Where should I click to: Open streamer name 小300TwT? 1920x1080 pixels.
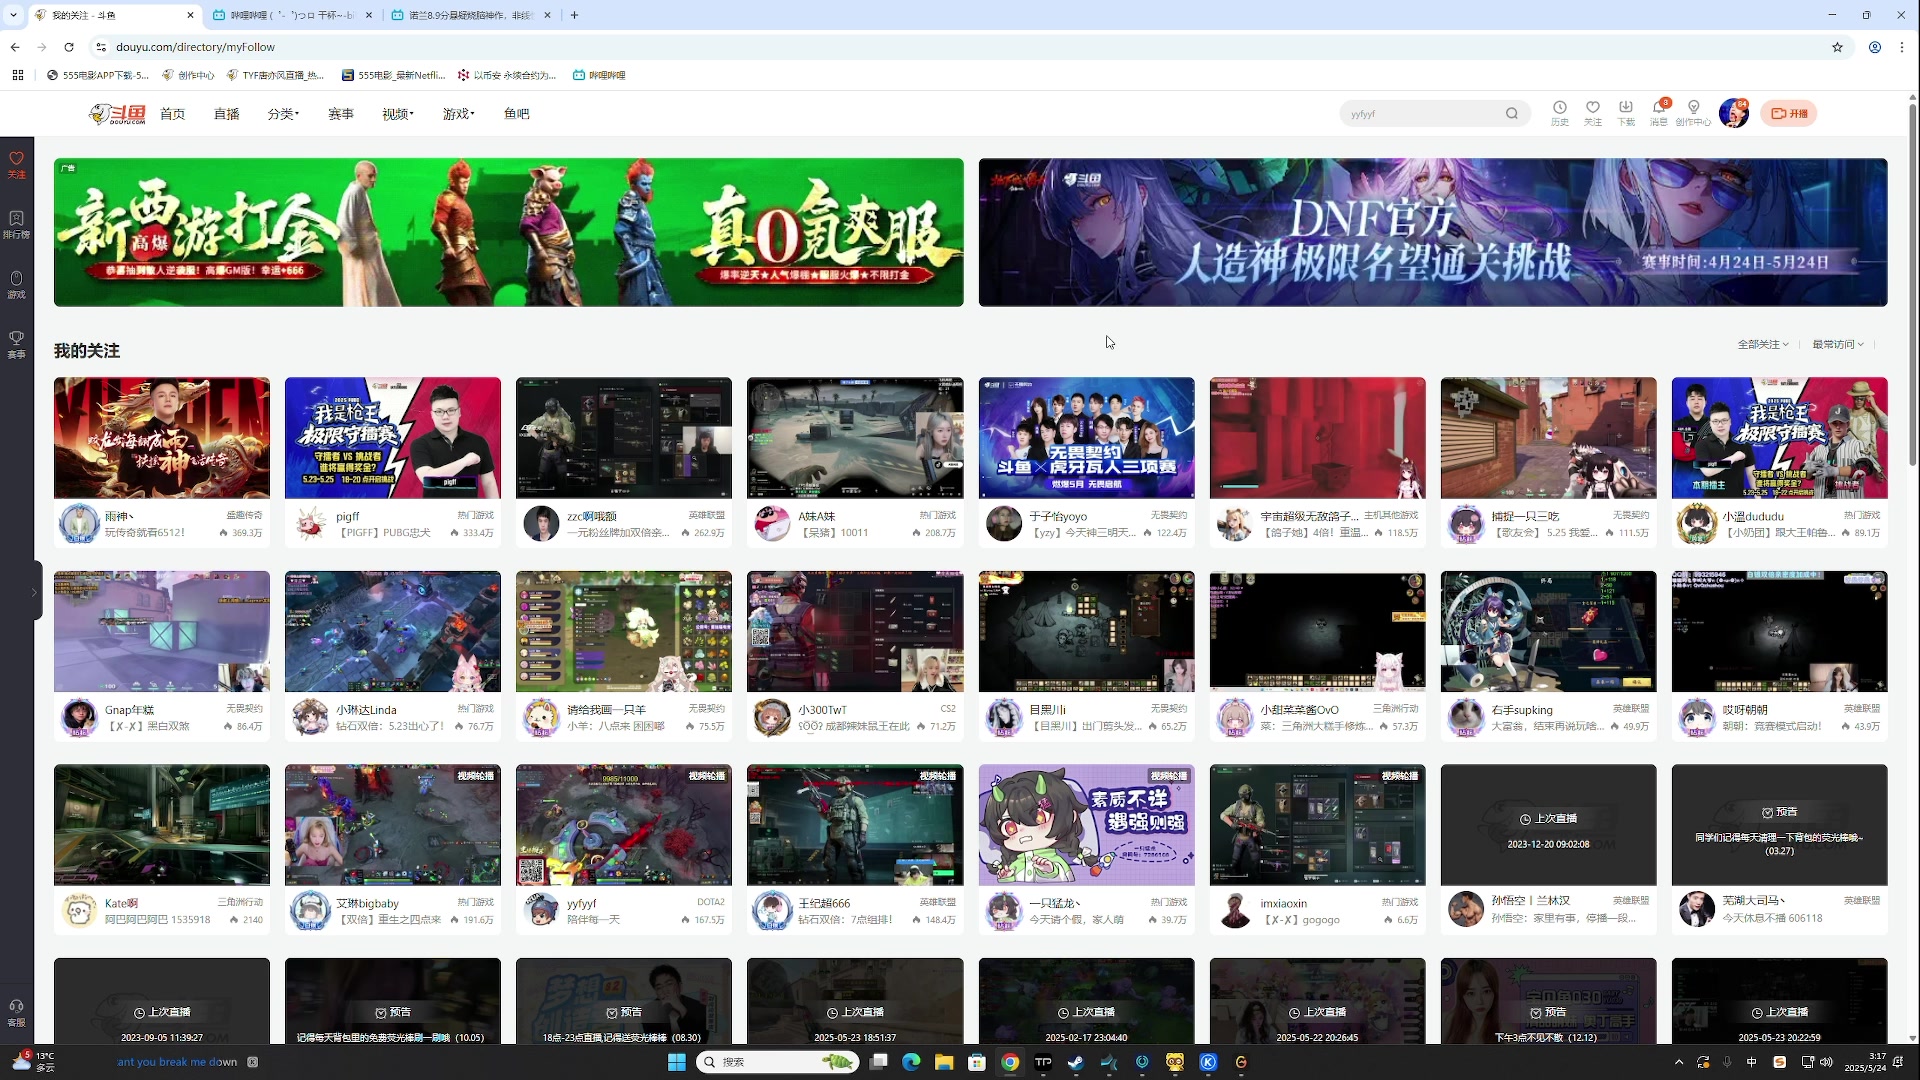(822, 710)
